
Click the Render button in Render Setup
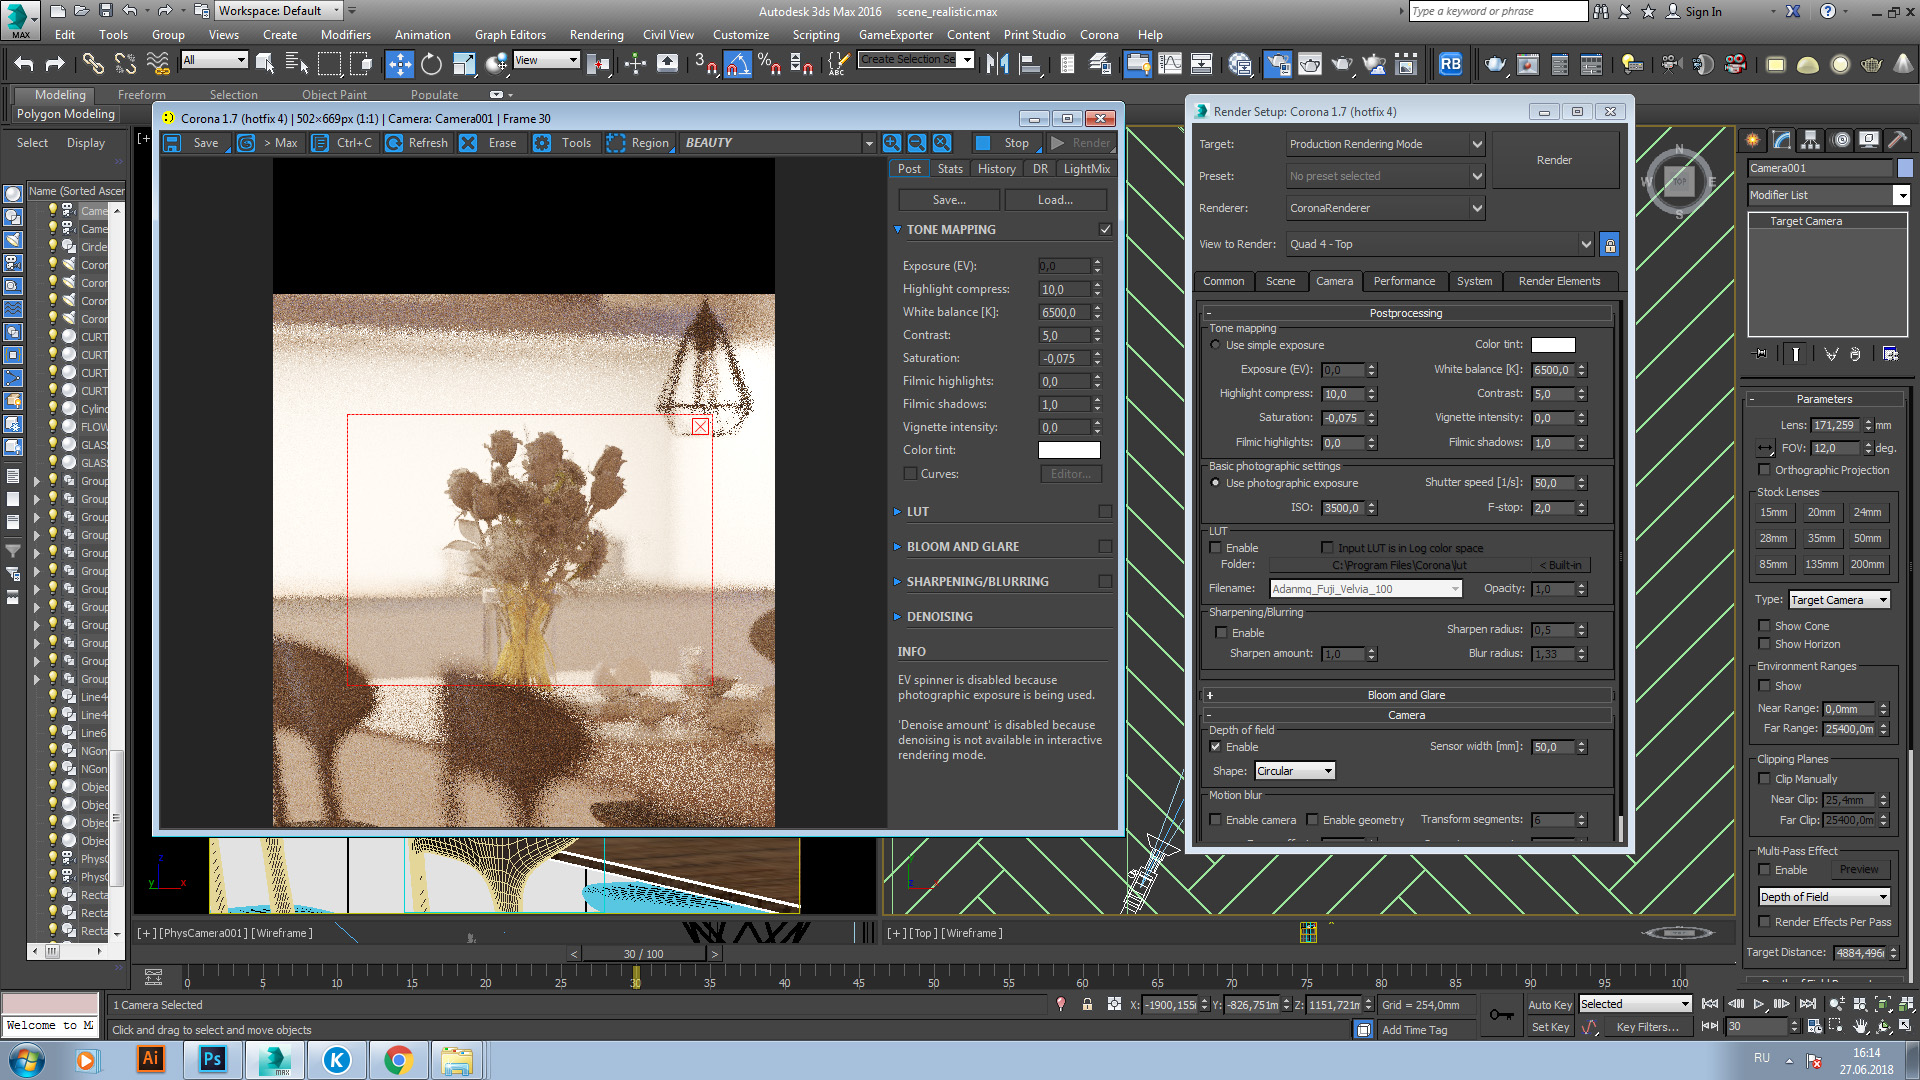click(x=1553, y=158)
